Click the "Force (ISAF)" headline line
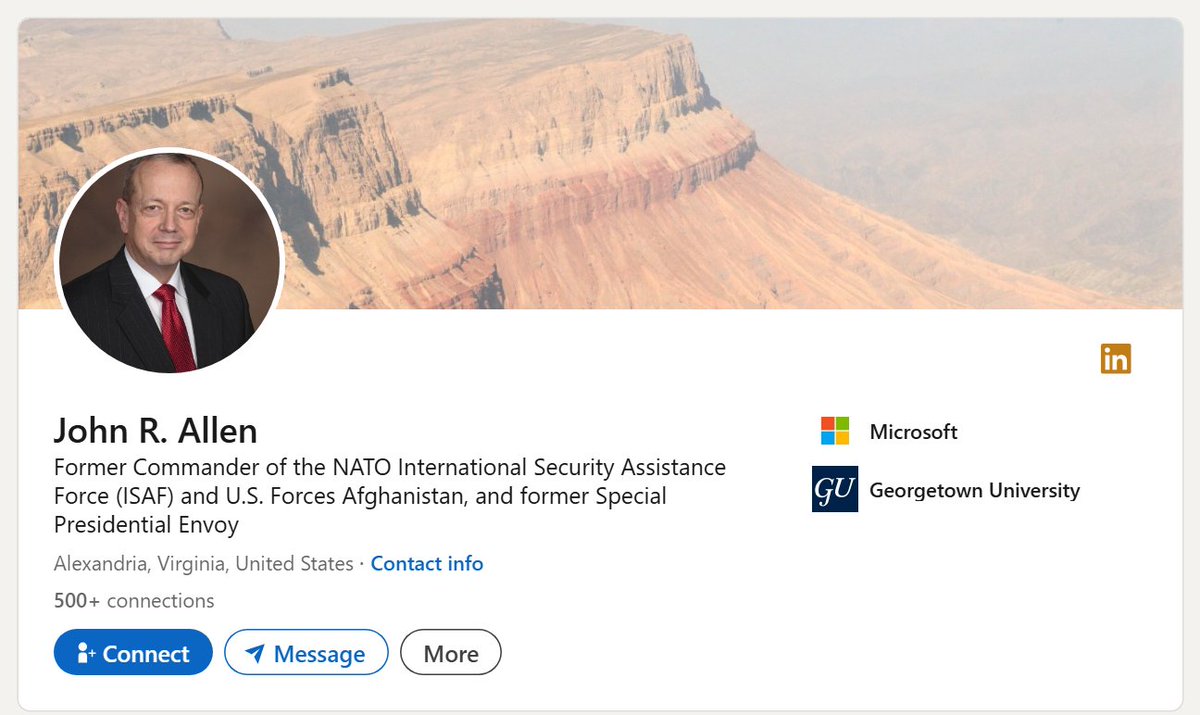The width and height of the screenshot is (1200, 715). coord(359,496)
